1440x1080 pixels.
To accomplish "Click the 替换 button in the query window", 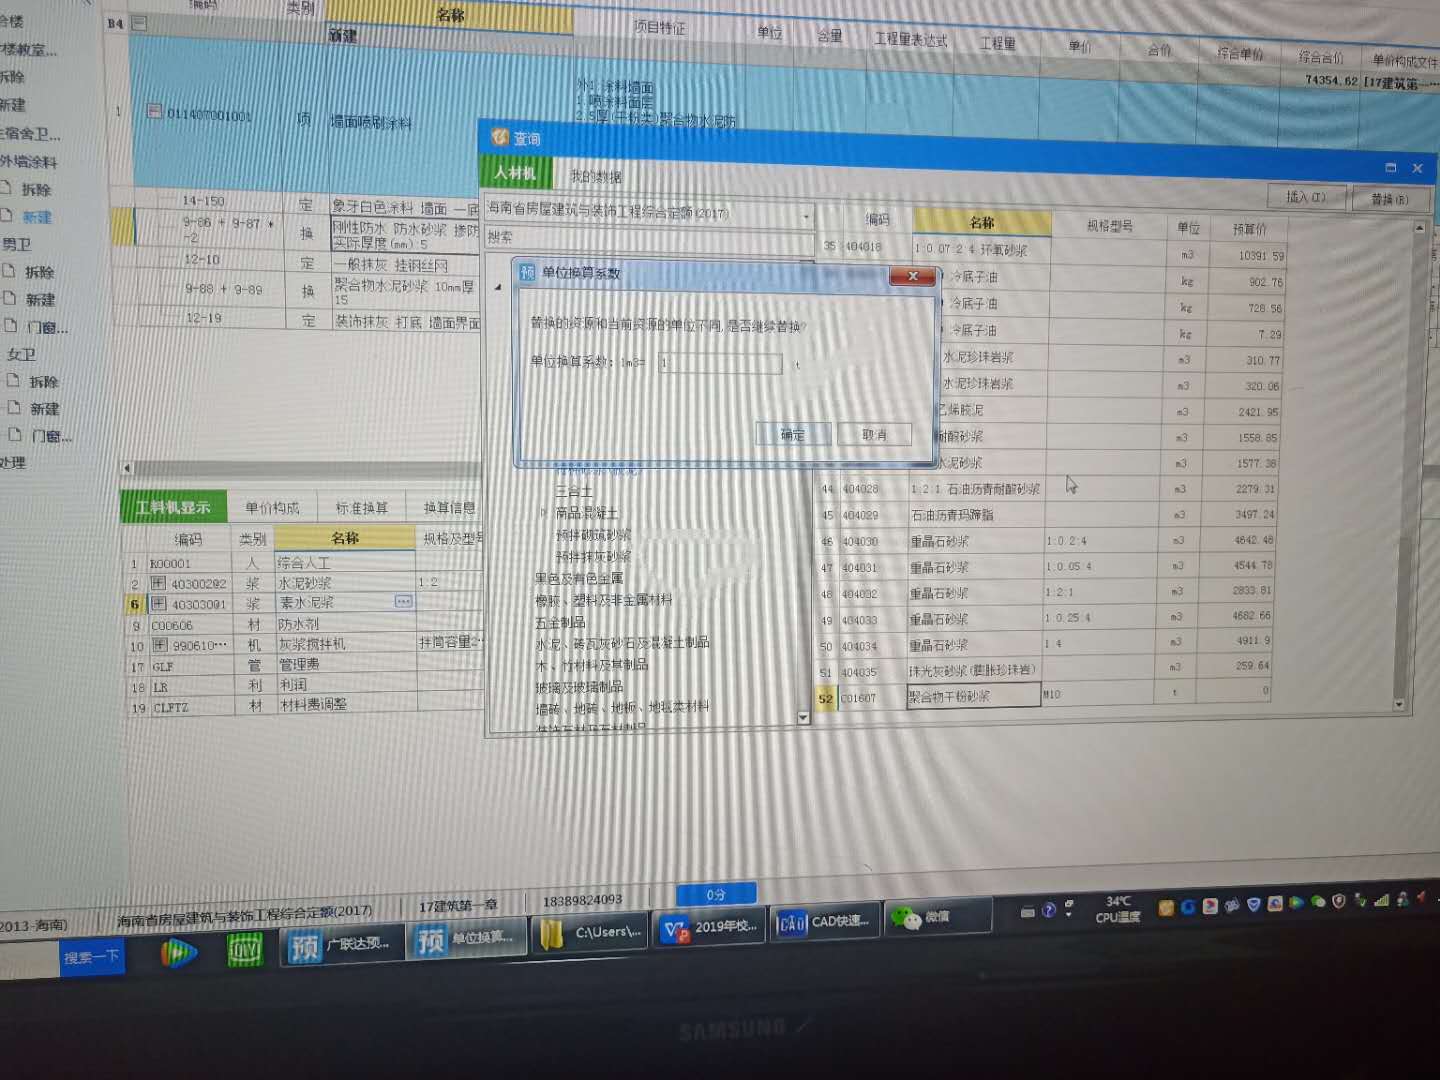I will point(1391,199).
